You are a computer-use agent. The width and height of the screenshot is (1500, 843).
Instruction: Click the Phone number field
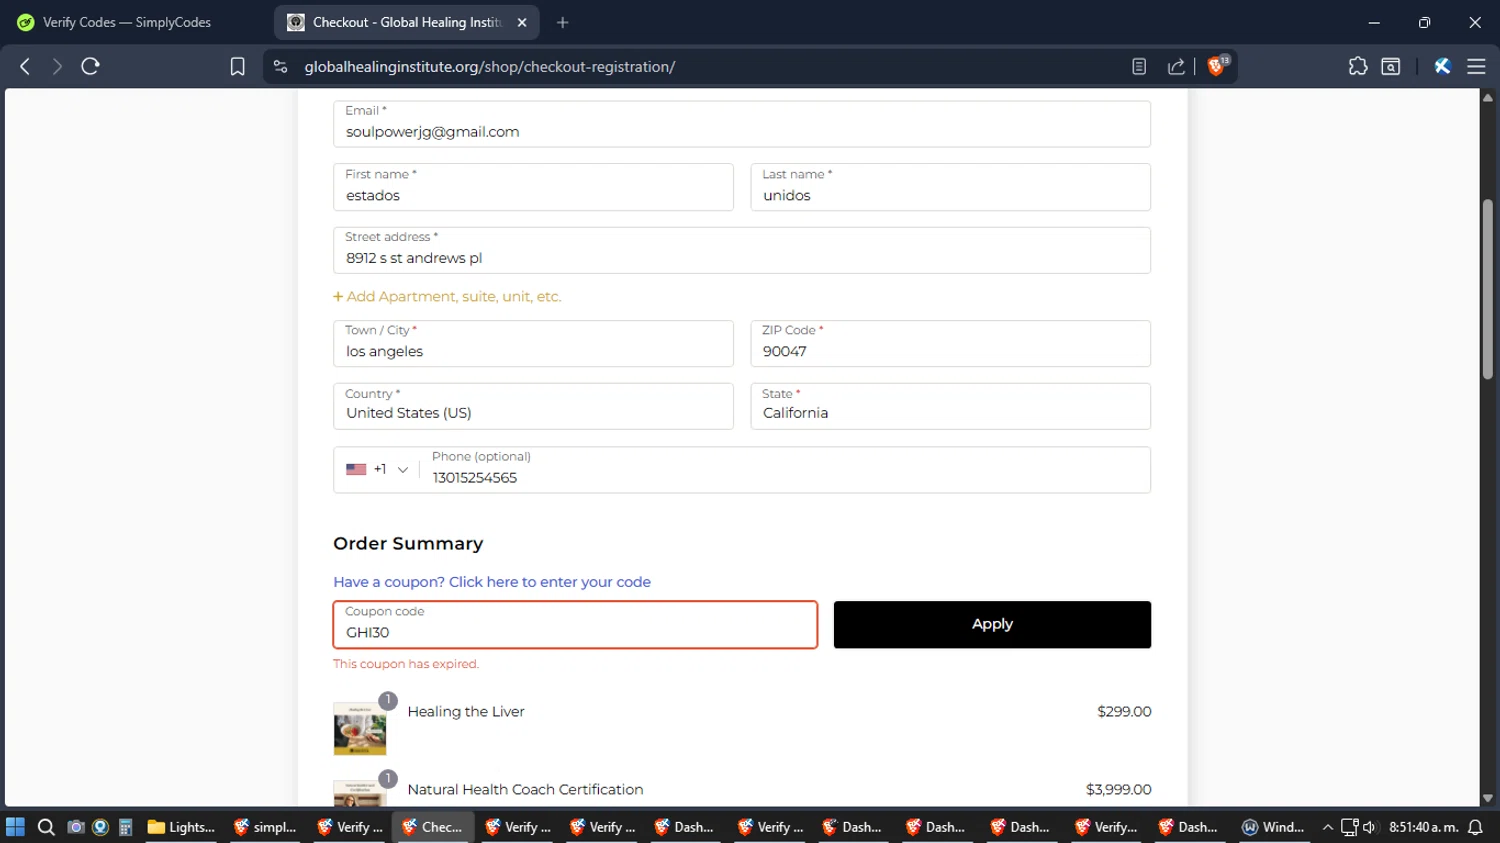pos(785,470)
